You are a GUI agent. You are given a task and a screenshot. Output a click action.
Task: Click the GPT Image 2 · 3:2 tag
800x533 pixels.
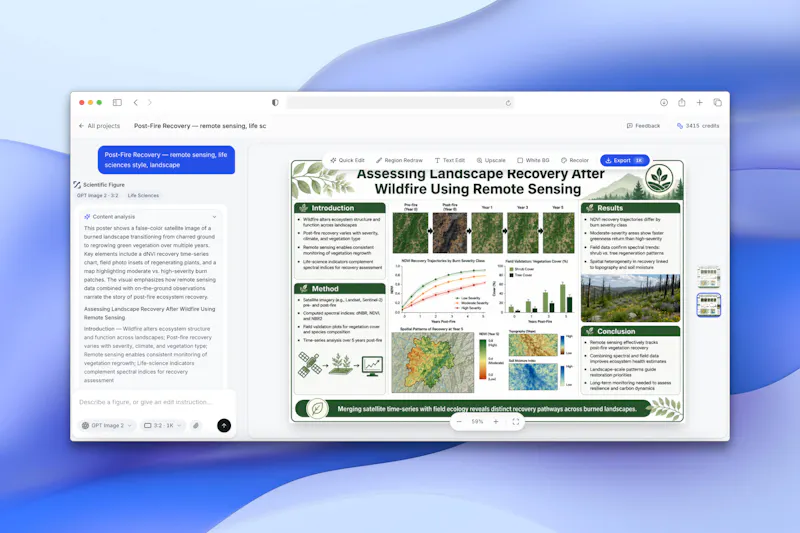pyautogui.click(x=97, y=195)
